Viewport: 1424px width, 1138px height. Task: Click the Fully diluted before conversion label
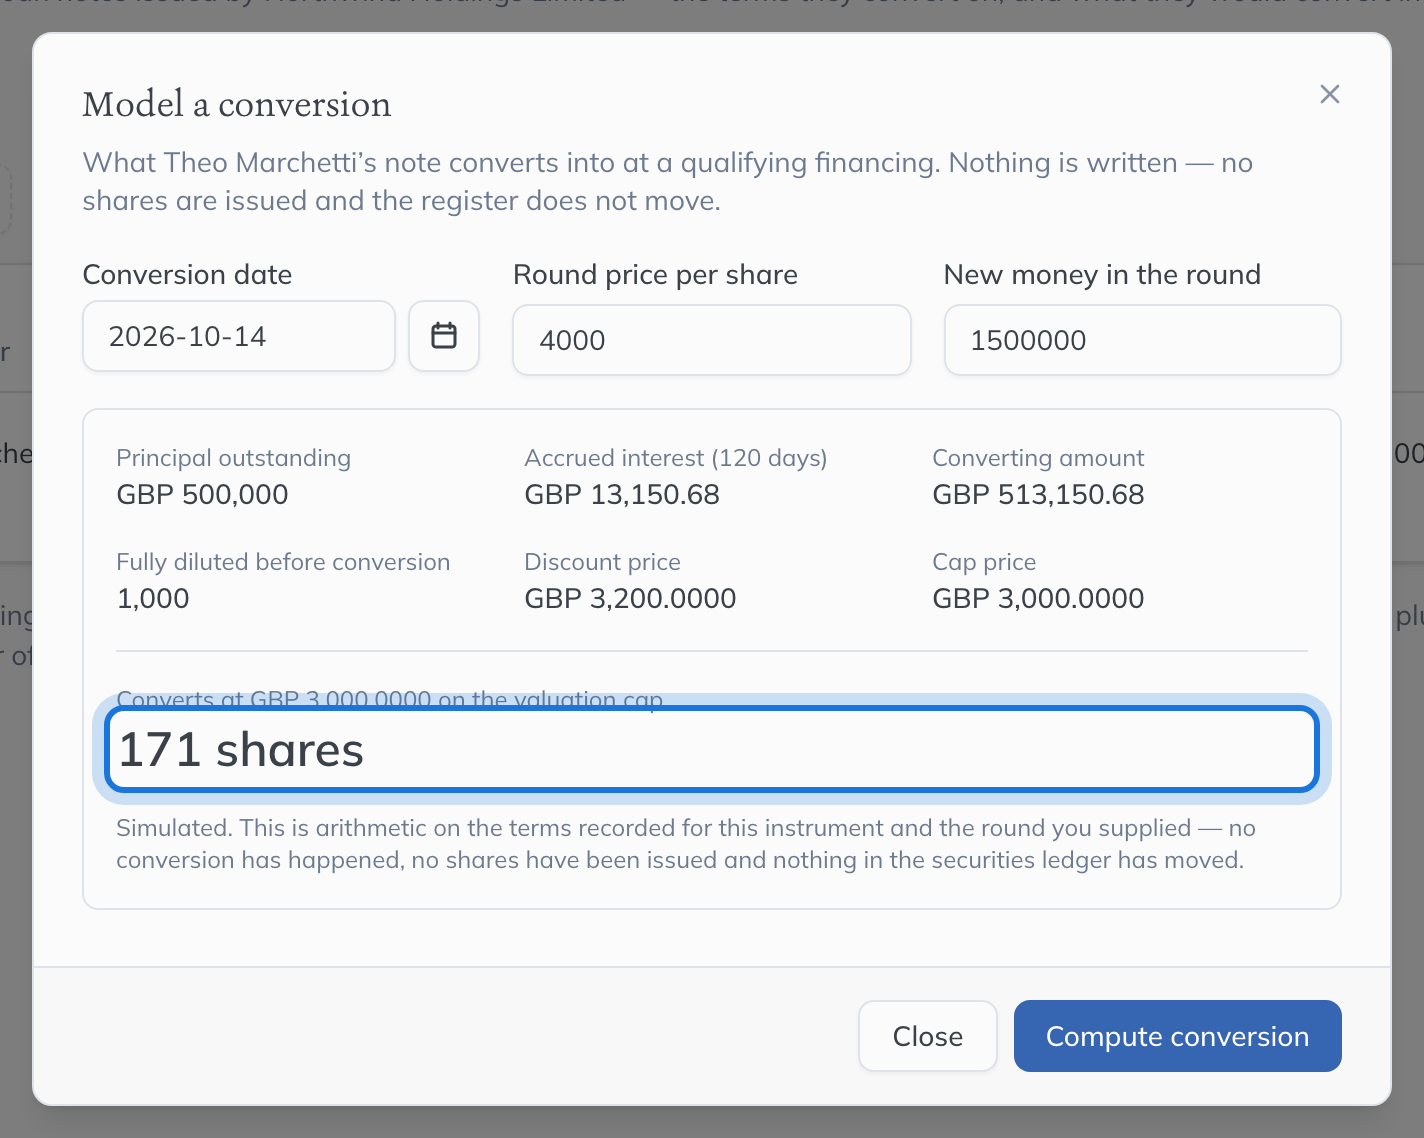[283, 562]
